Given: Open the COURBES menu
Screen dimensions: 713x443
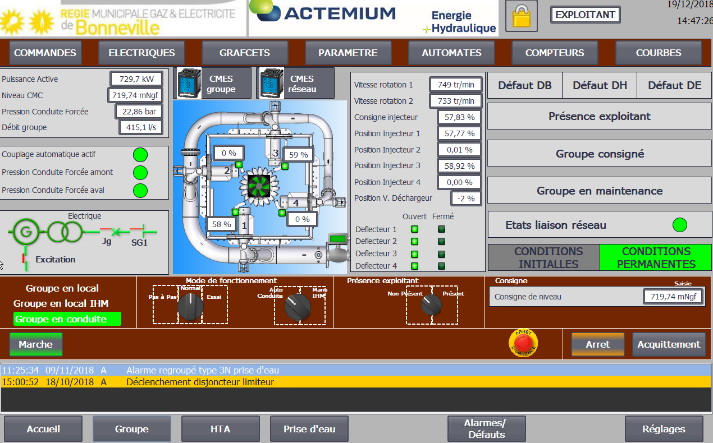Looking at the screenshot, I should (x=657, y=52).
